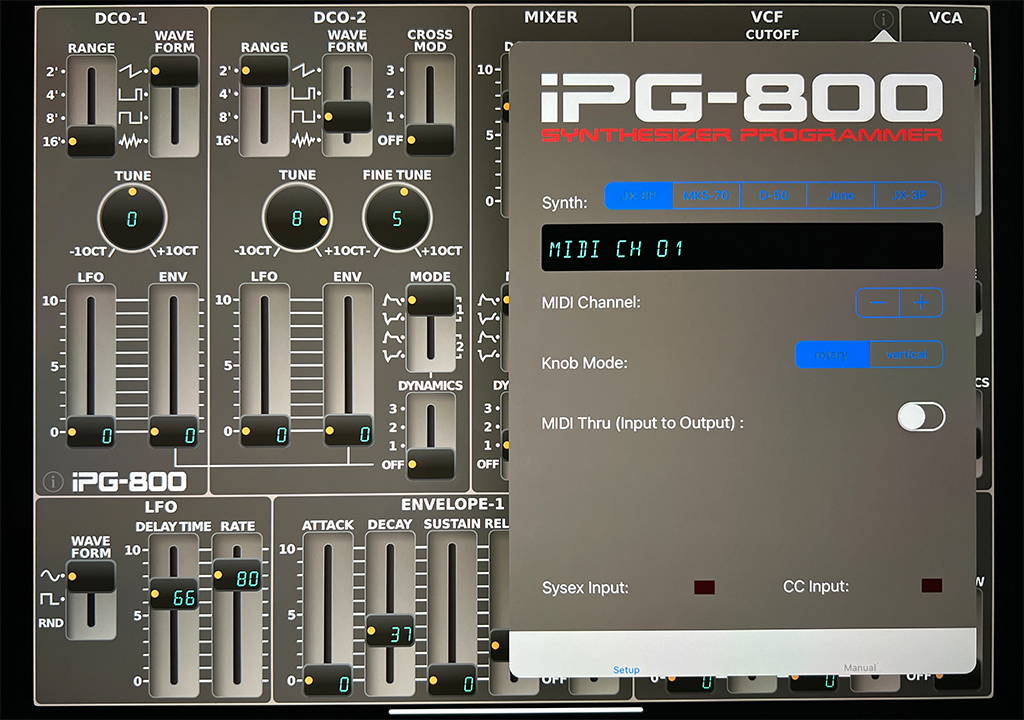Decrease MIDI channel with minus button
The width and height of the screenshot is (1024, 720).
[878, 302]
